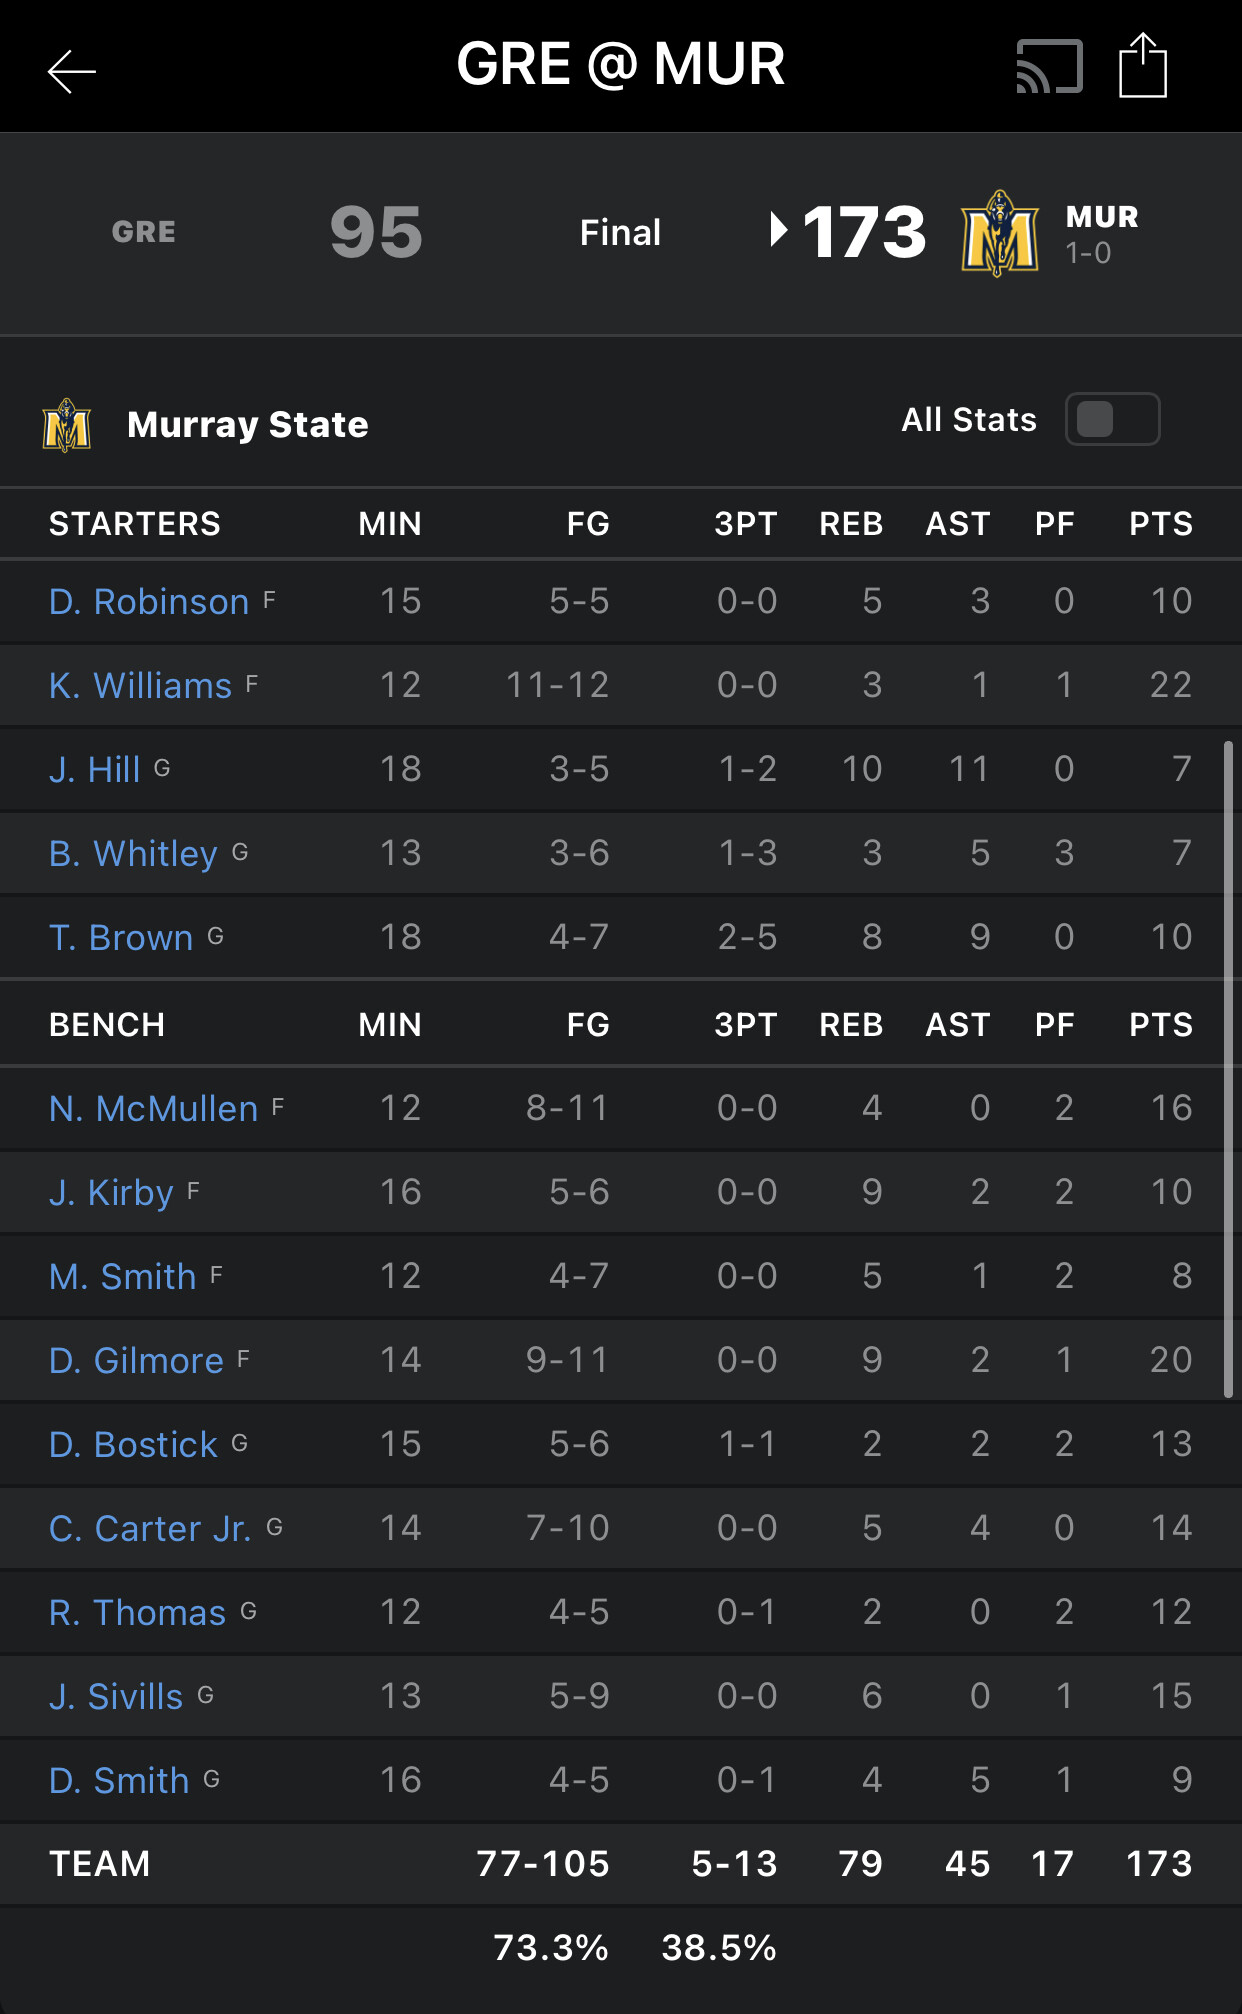
Task: Tap the back arrow icon
Action: point(72,71)
